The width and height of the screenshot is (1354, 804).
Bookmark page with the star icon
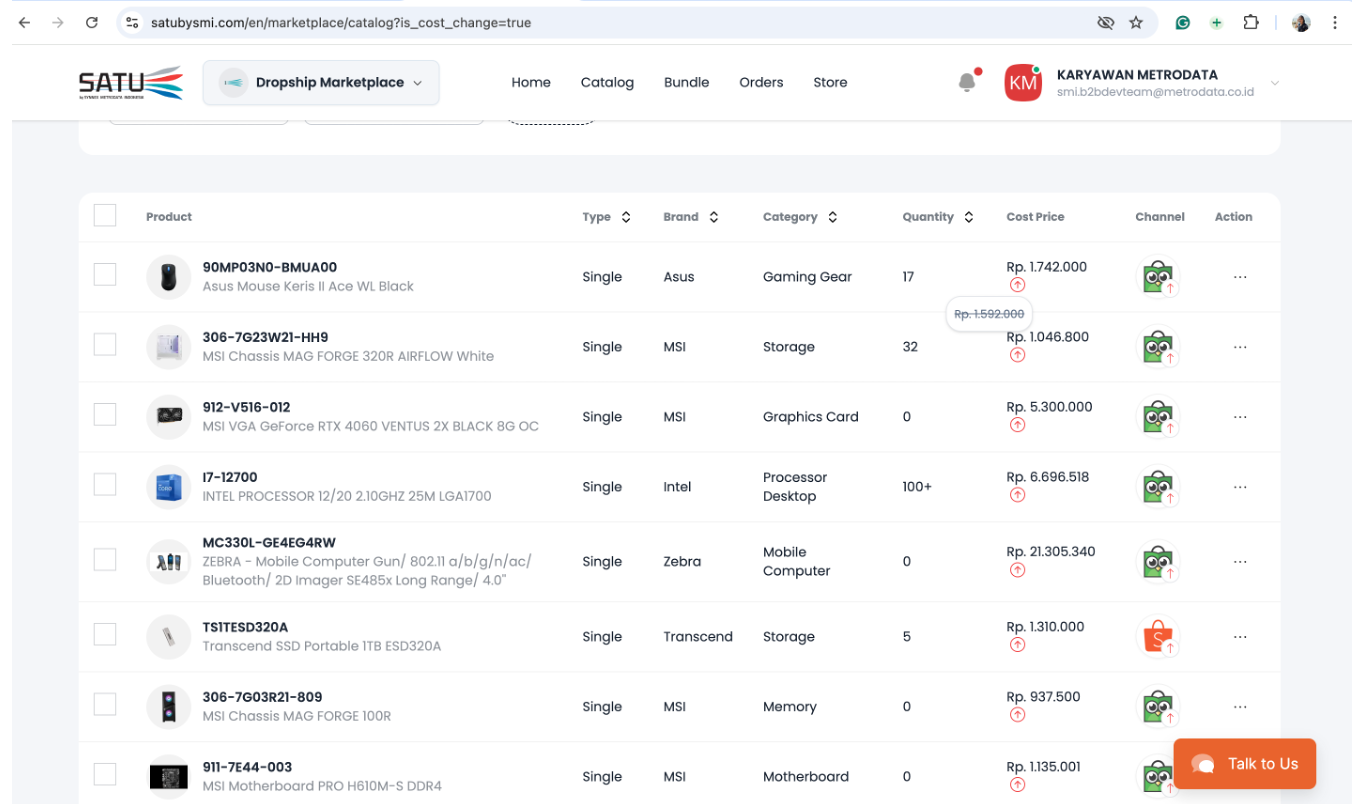1136,22
